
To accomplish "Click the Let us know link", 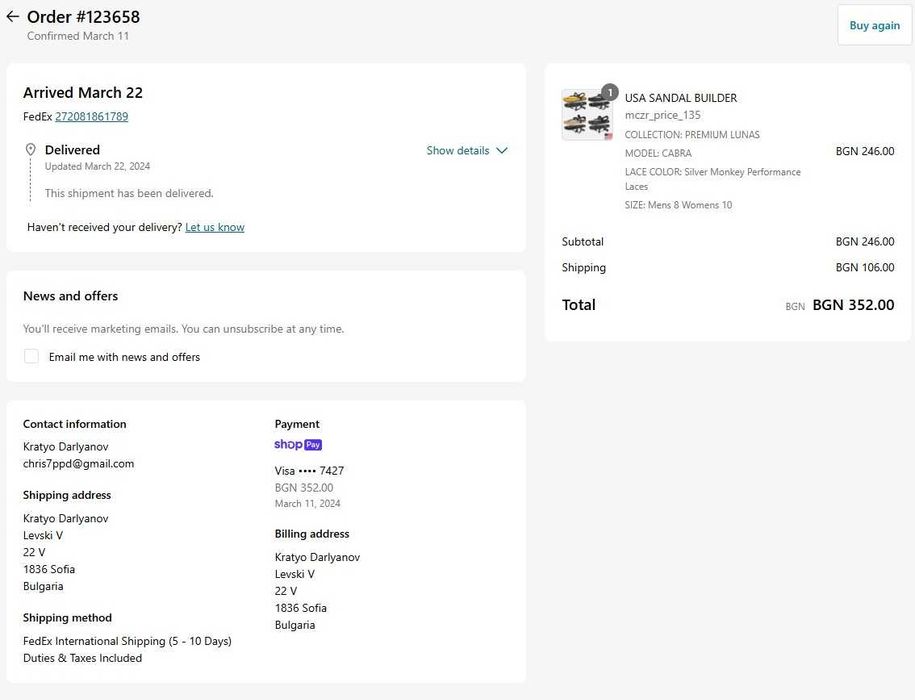I will point(214,228).
